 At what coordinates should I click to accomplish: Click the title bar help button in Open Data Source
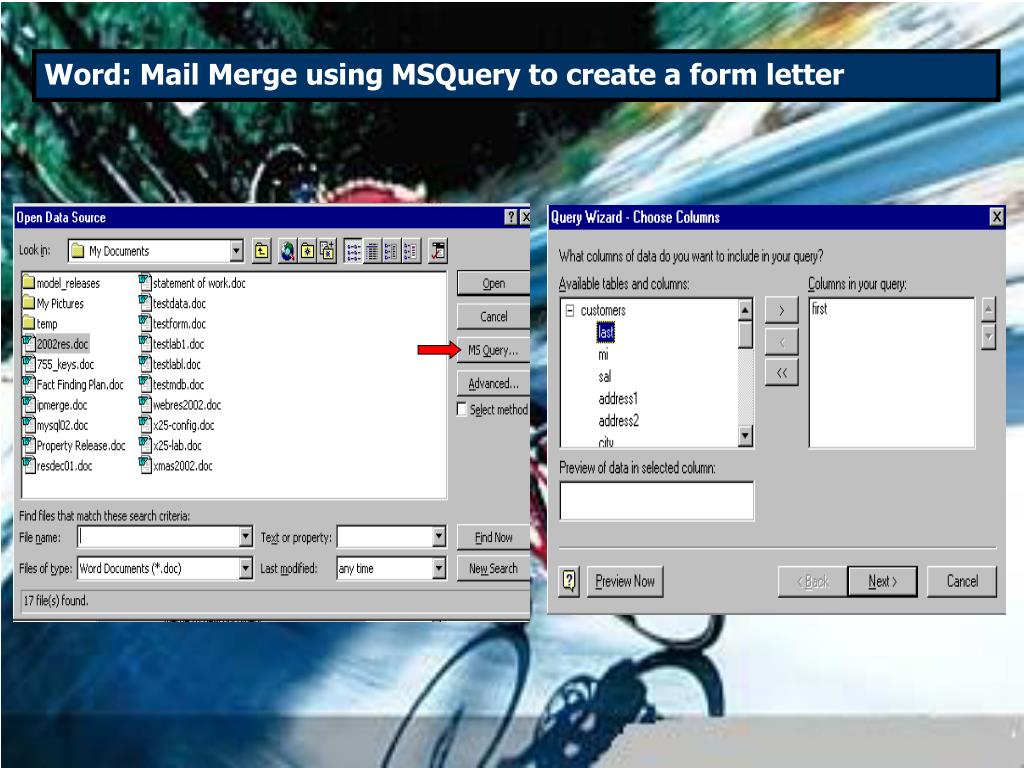(511, 217)
